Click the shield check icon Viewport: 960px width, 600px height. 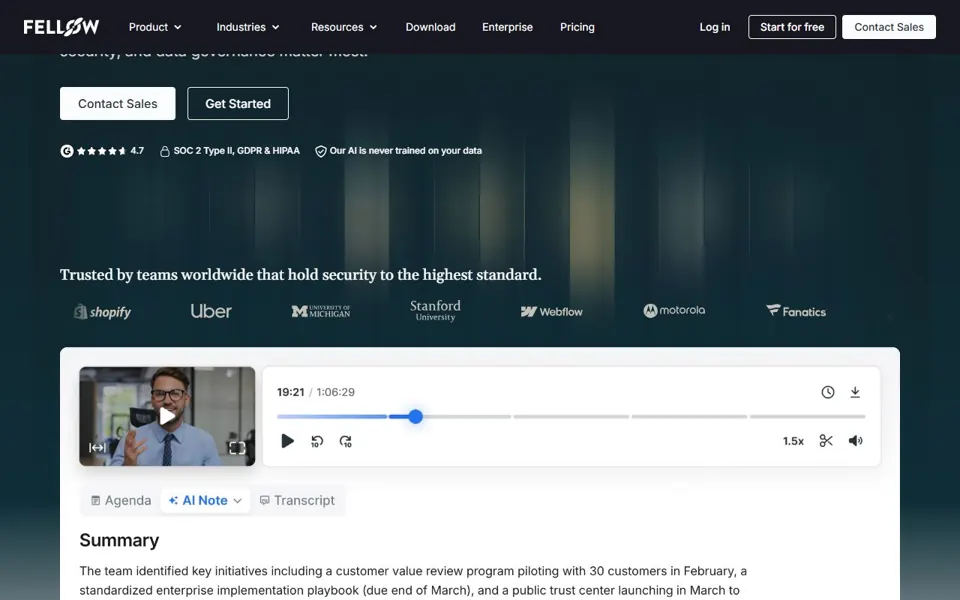click(321, 151)
